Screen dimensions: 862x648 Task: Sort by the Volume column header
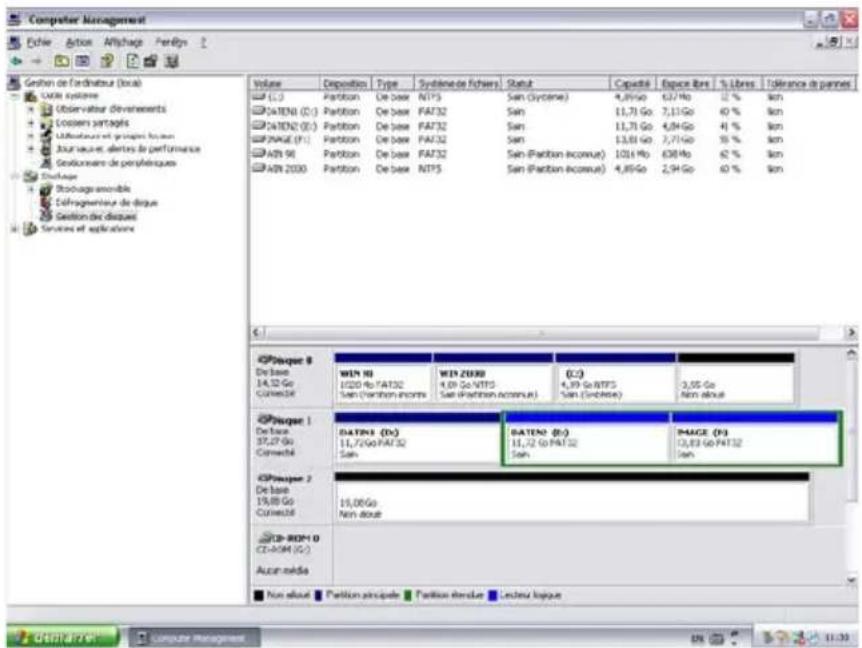pos(284,84)
